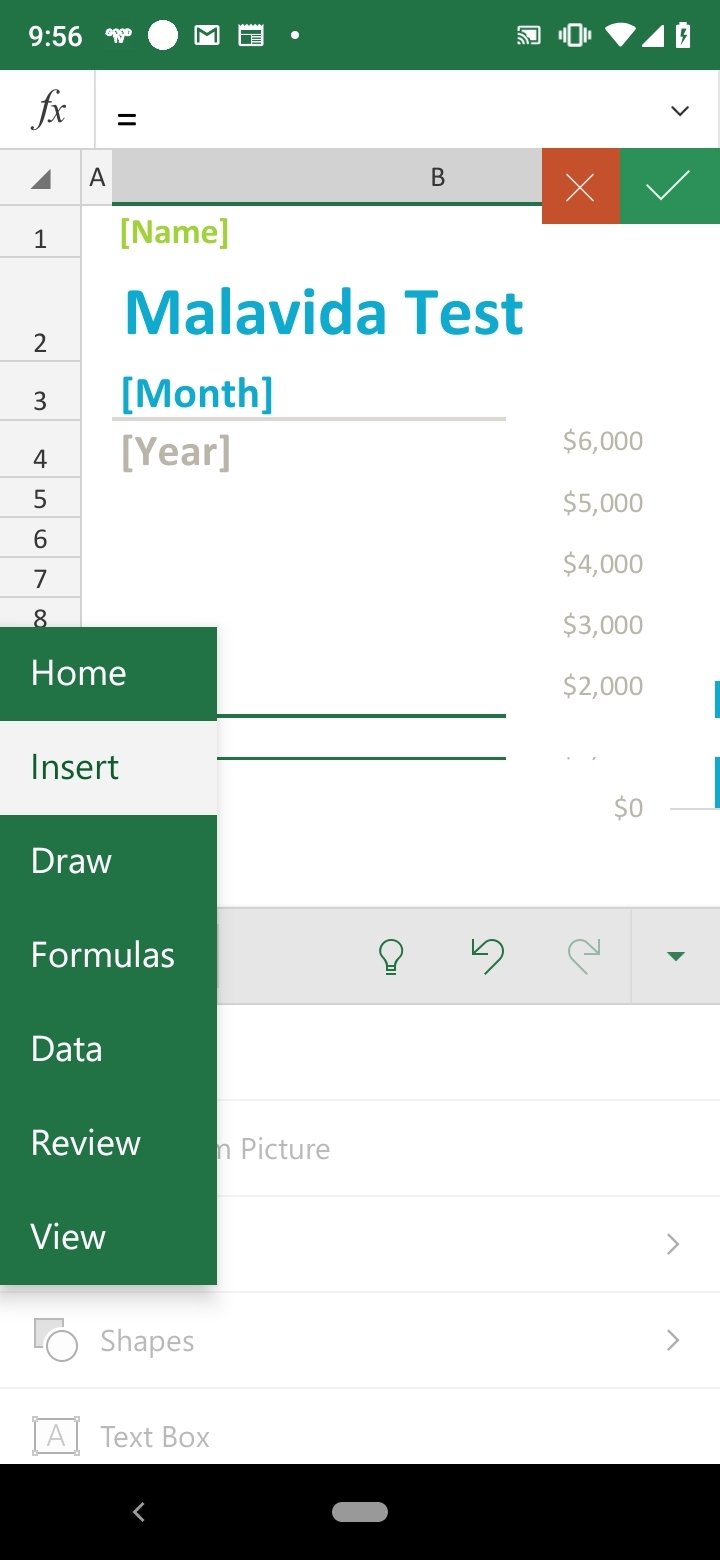The height and width of the screenshot is (1560, 720).
Task: Cancel cell entry with red X
Action: [581, 186]
